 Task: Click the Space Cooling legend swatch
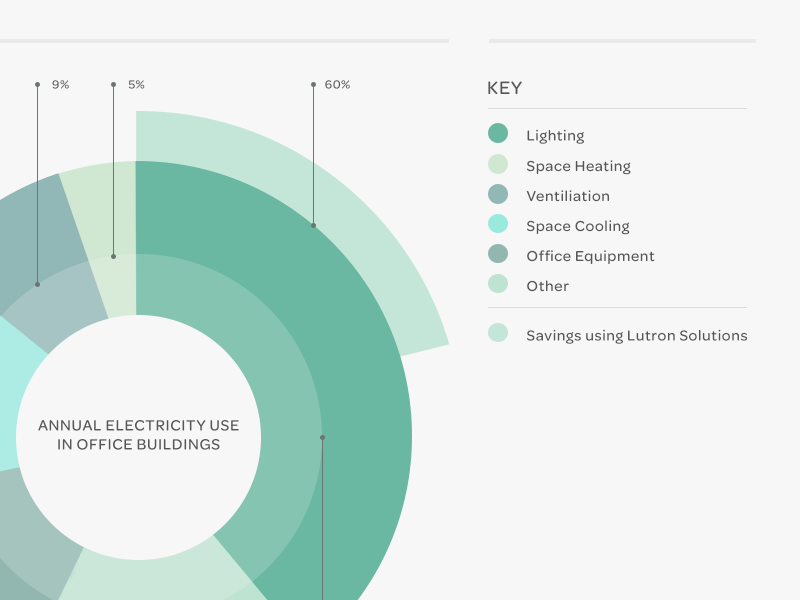(498, 224)
